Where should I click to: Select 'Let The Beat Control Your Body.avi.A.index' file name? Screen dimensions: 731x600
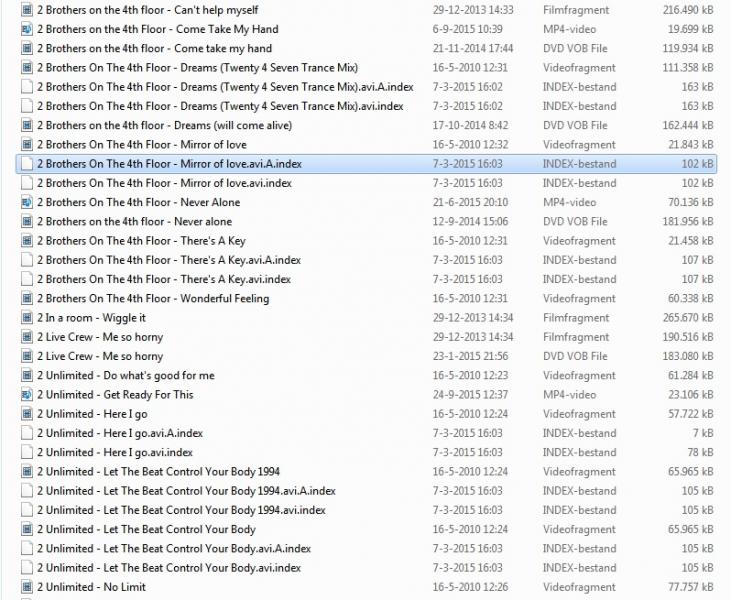(174, 548)
